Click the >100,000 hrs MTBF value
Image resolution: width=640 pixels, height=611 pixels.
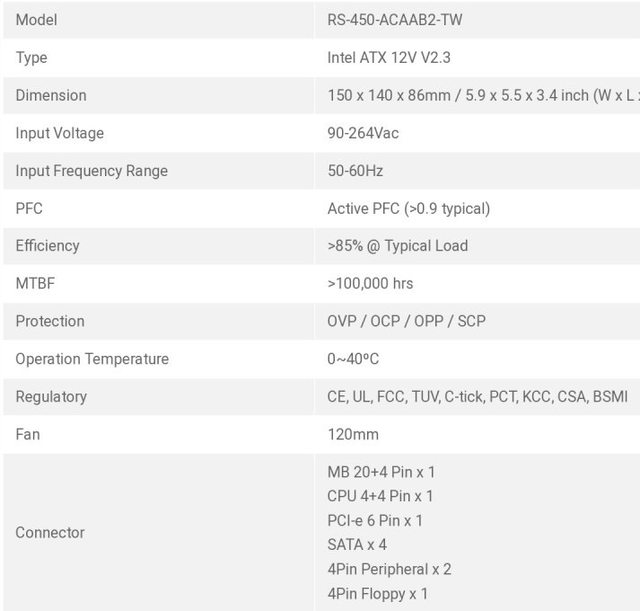(x=370, y=284)
